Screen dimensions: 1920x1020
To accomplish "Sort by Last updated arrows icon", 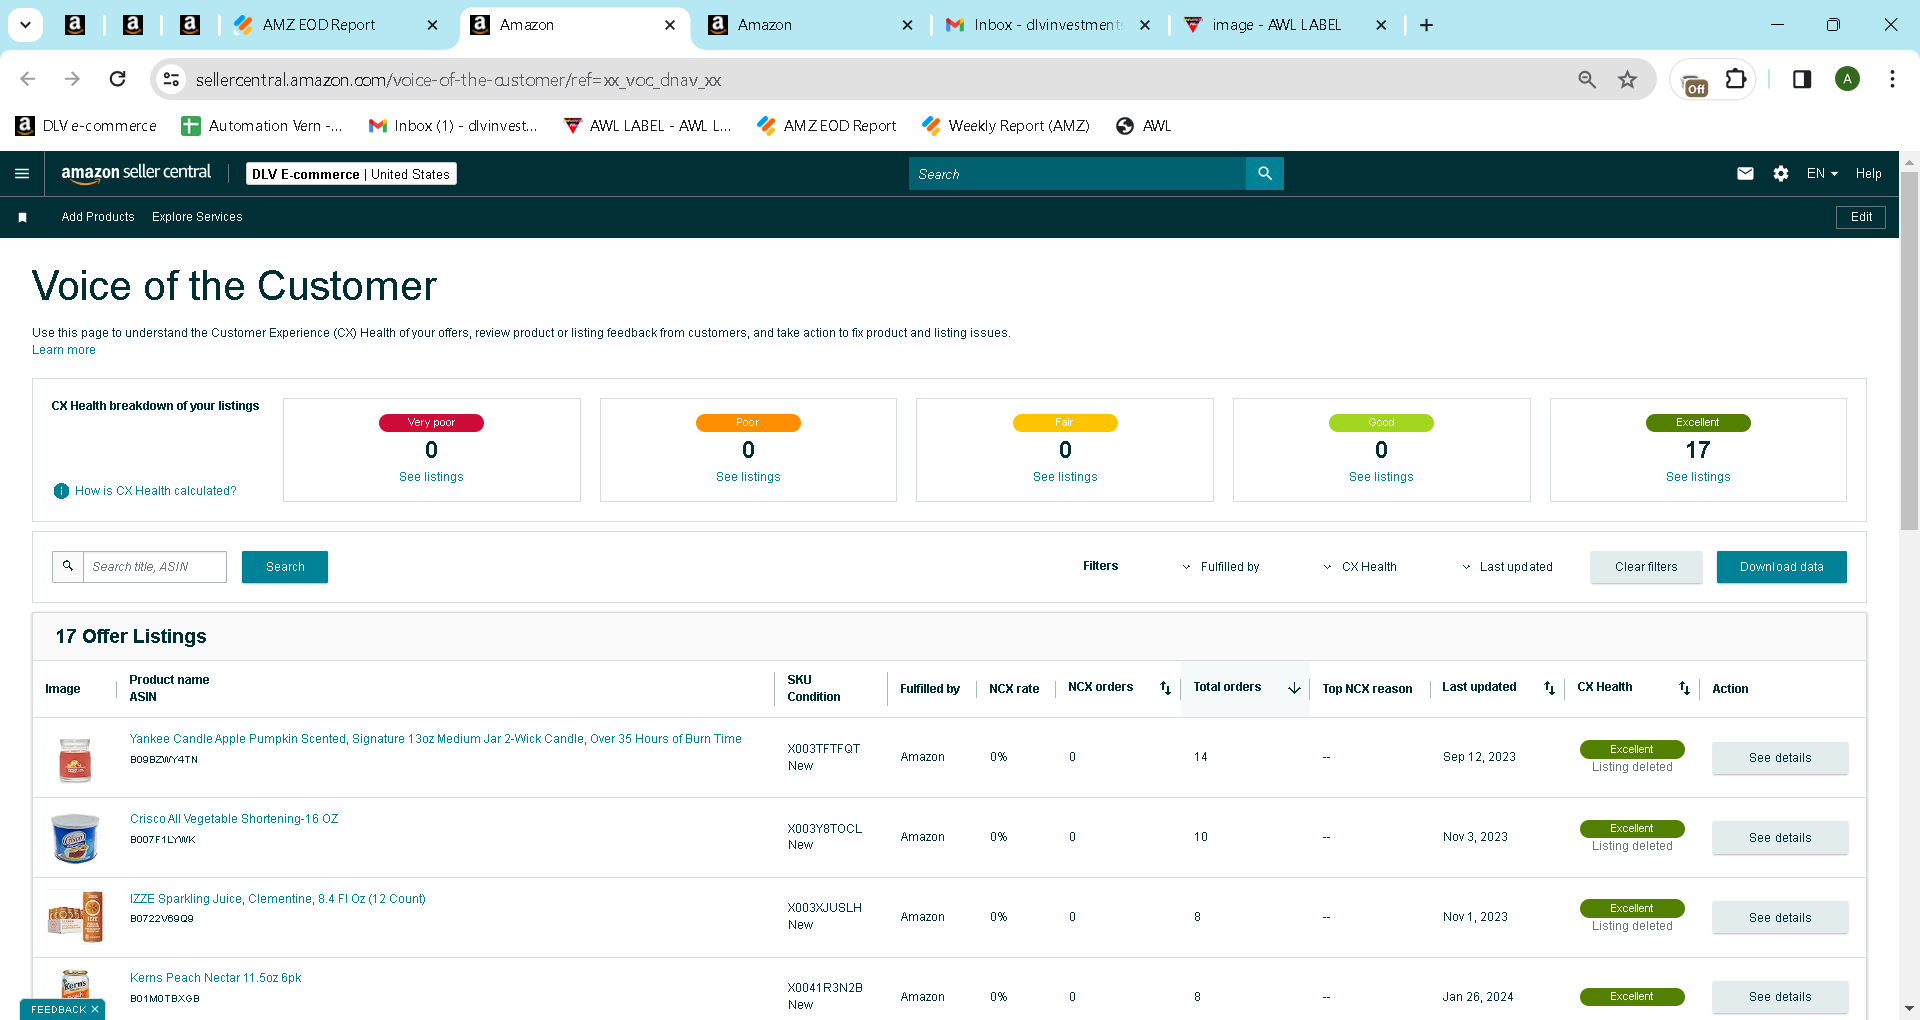I will coord(1549,688).
